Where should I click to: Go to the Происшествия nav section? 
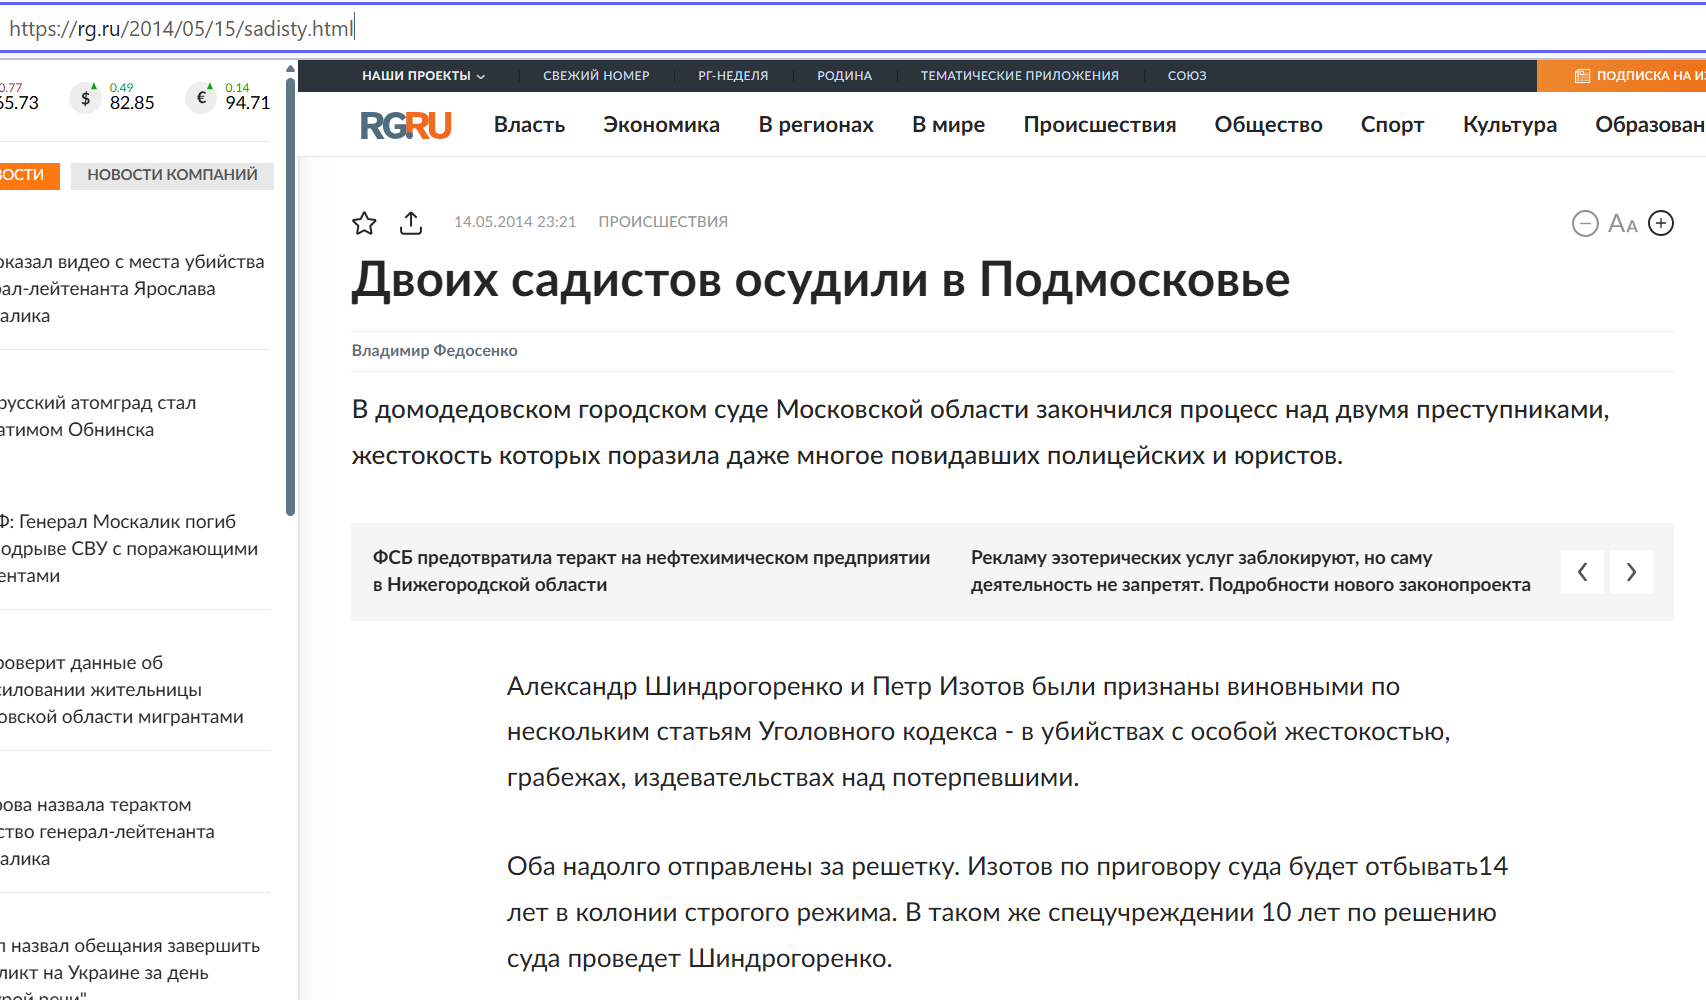[1099, 125]
